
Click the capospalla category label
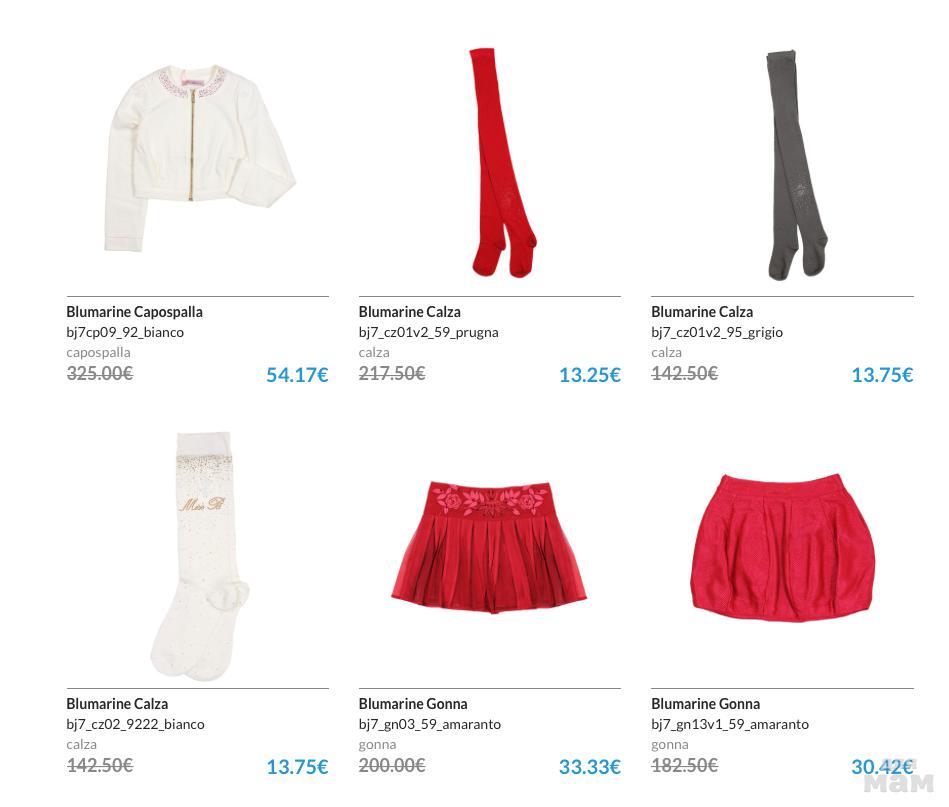tap(98, 352)
